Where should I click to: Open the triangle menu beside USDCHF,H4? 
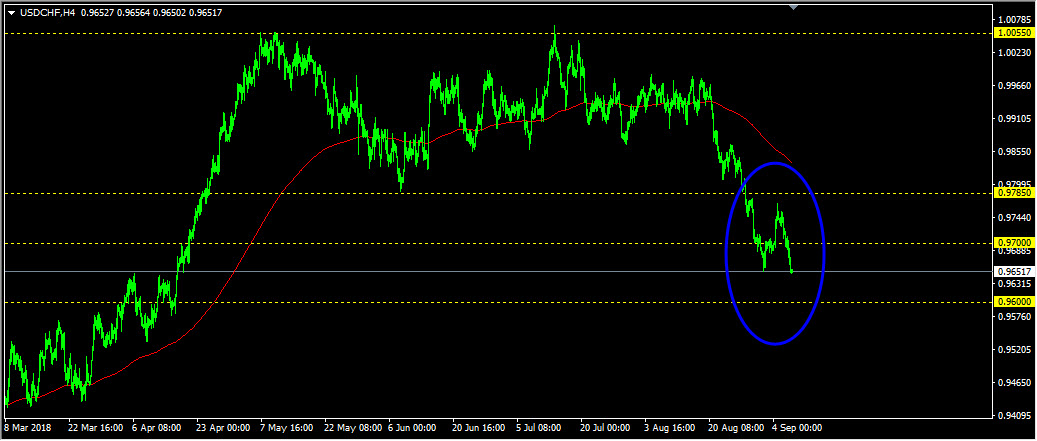pyautogui.click(x=11, y=13)
